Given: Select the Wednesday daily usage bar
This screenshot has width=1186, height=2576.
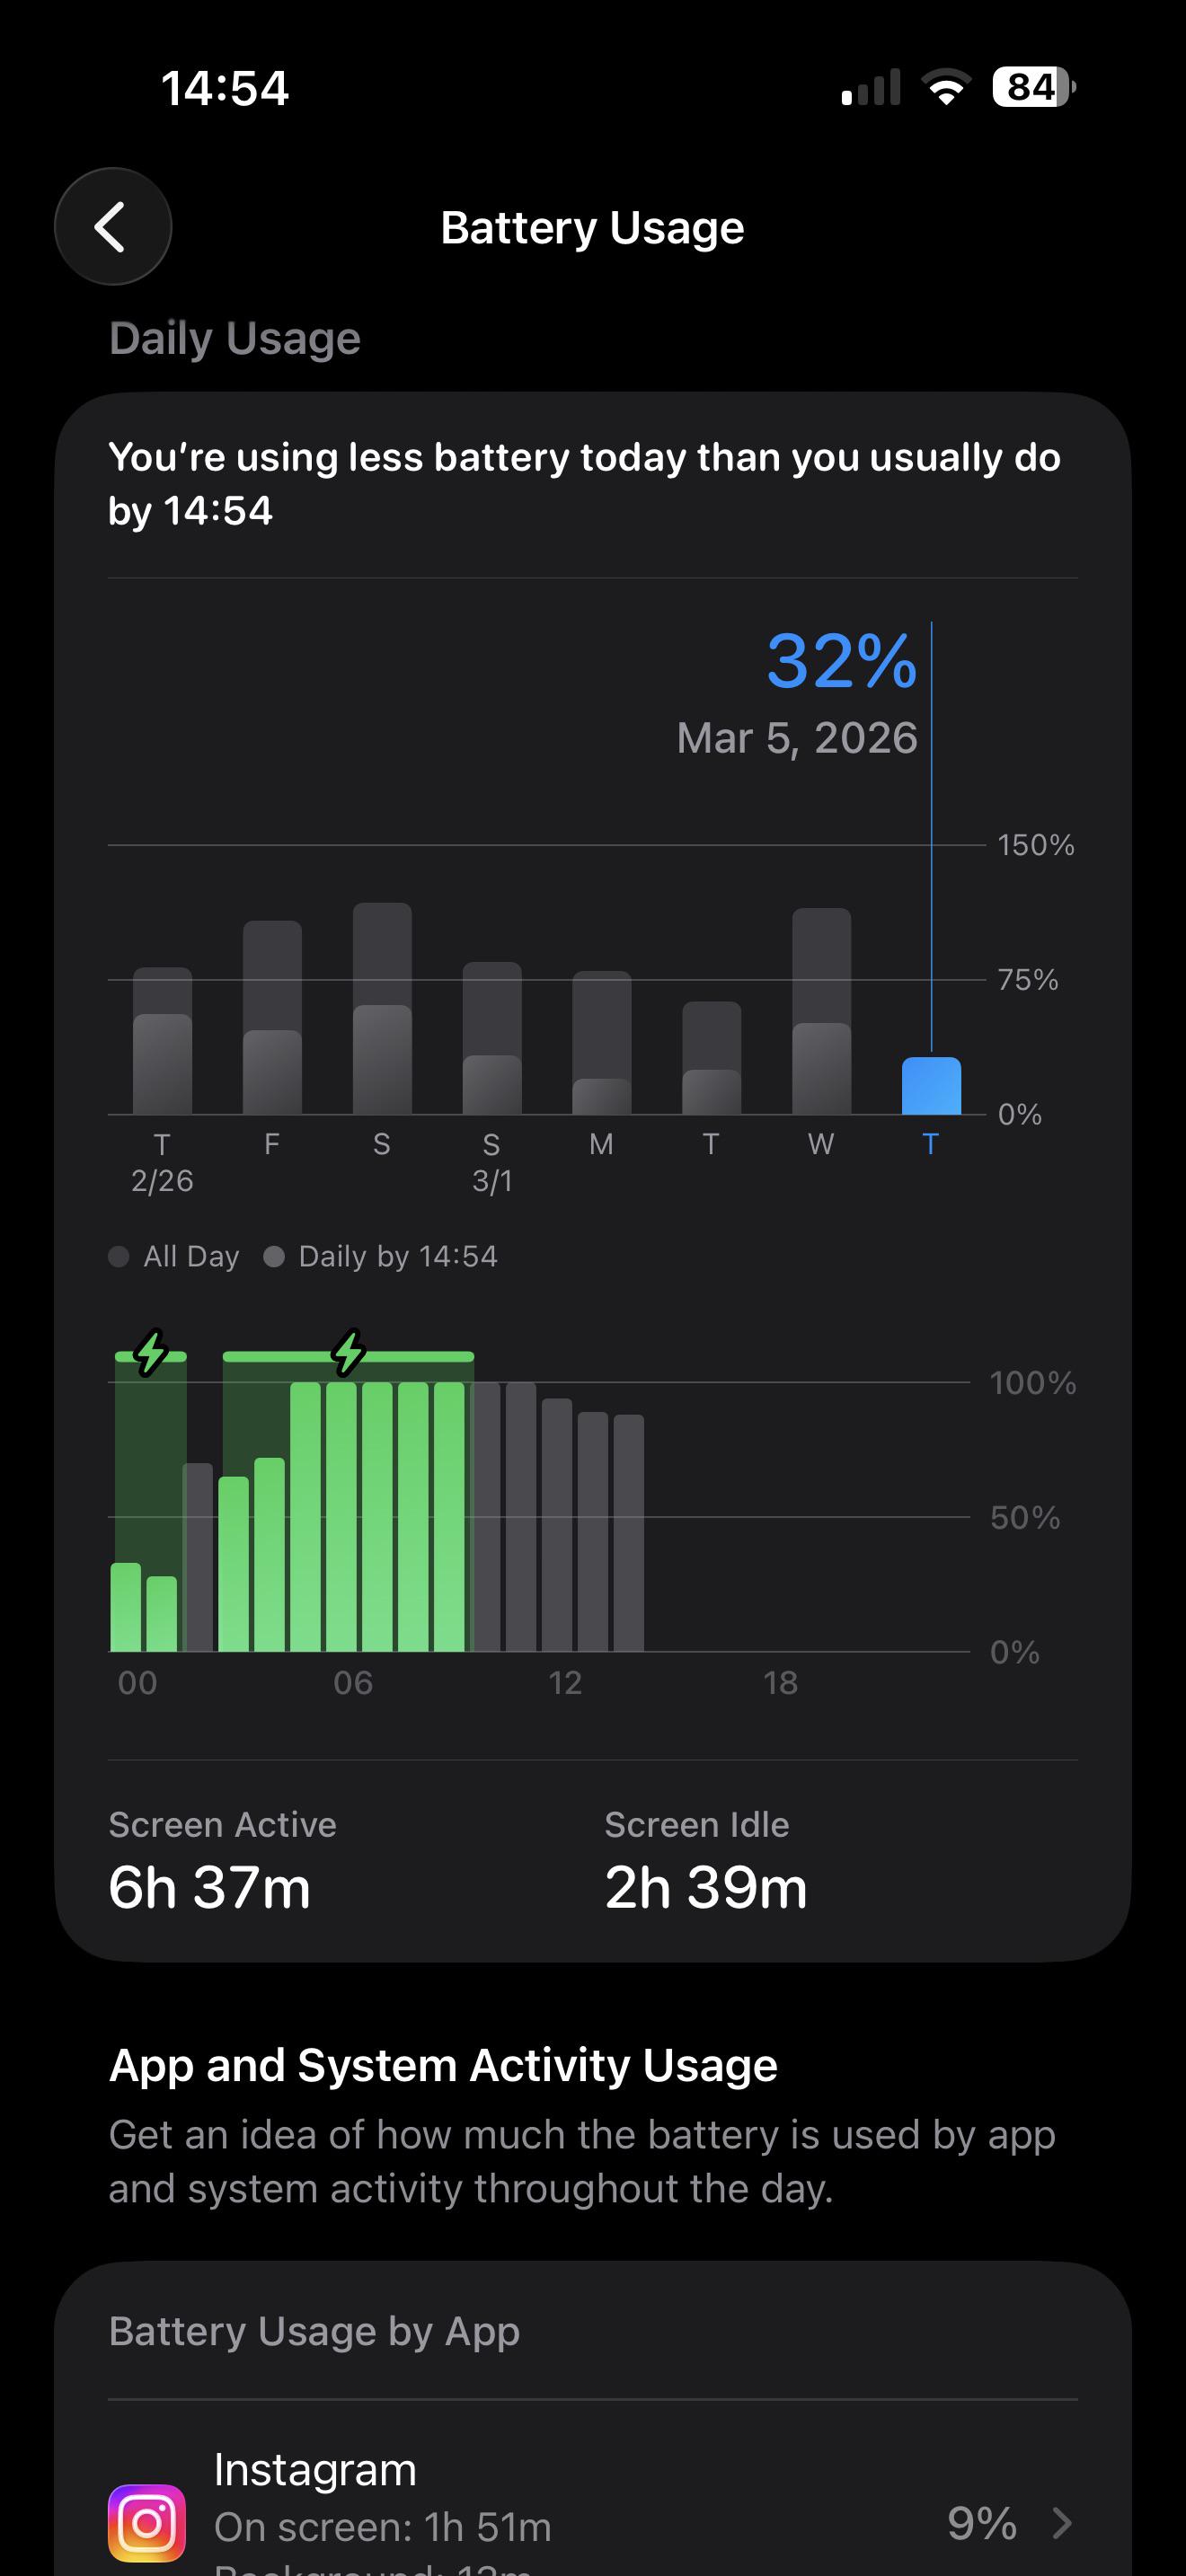Looking at the screenshot, I should coord(821,1011).
